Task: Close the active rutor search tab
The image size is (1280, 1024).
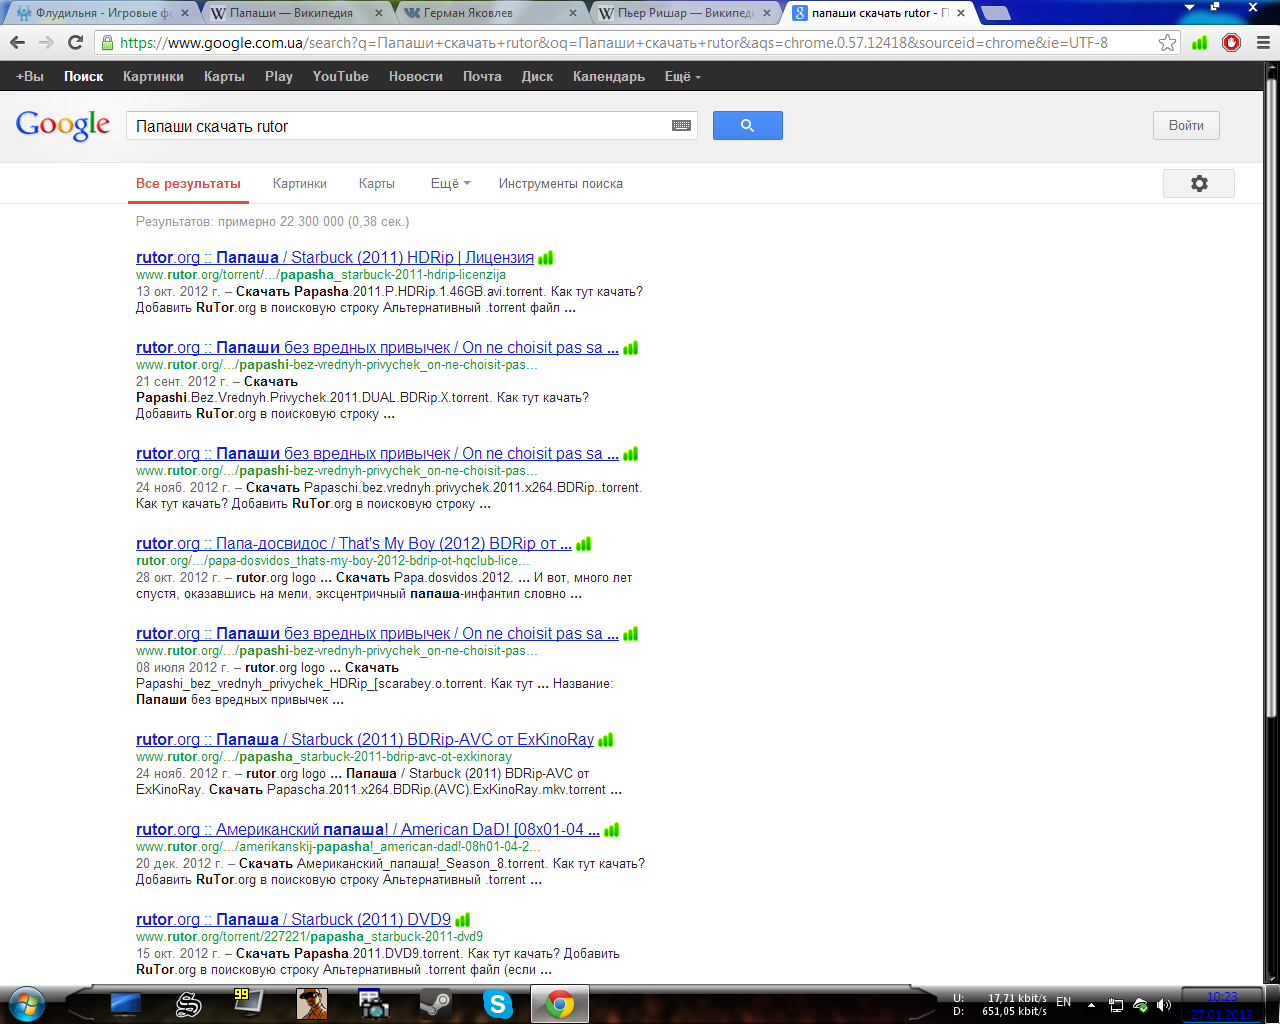Action: click(961, 13)
